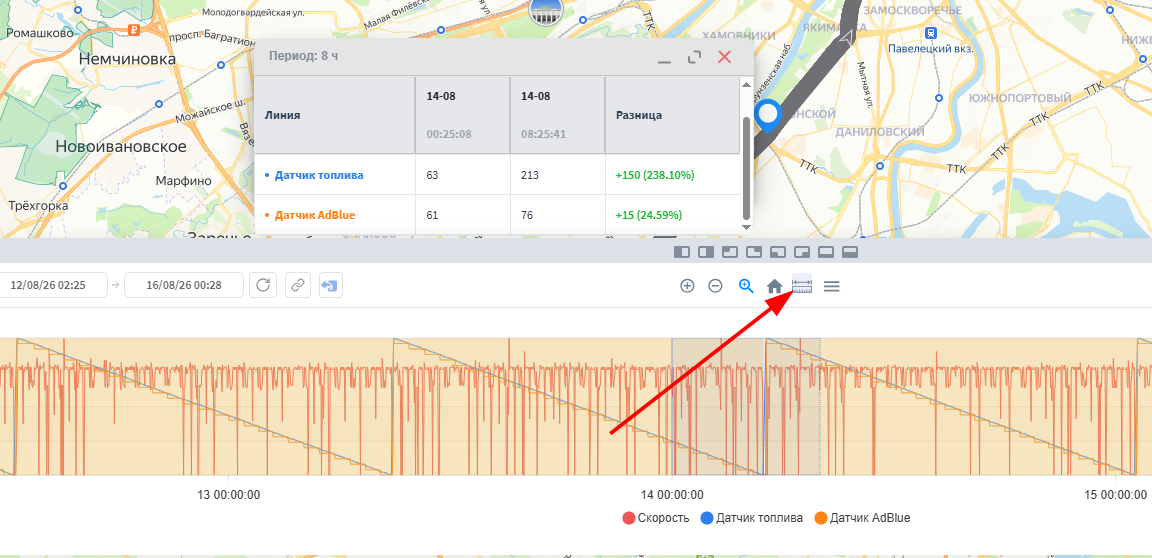Click the +150 (238.10%) difference value
The height and width of the screenshot is (558, 1152).
pos(655,175)
